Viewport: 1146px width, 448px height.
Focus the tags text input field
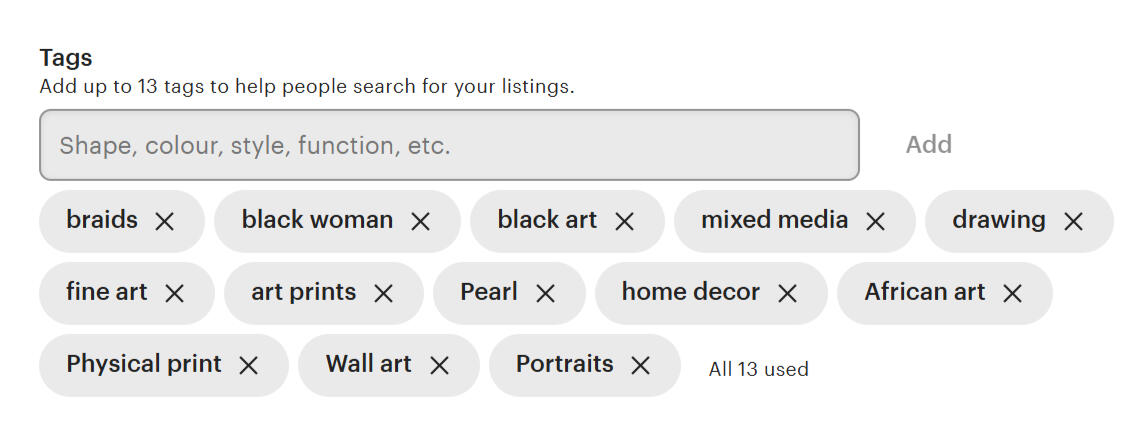449,145
